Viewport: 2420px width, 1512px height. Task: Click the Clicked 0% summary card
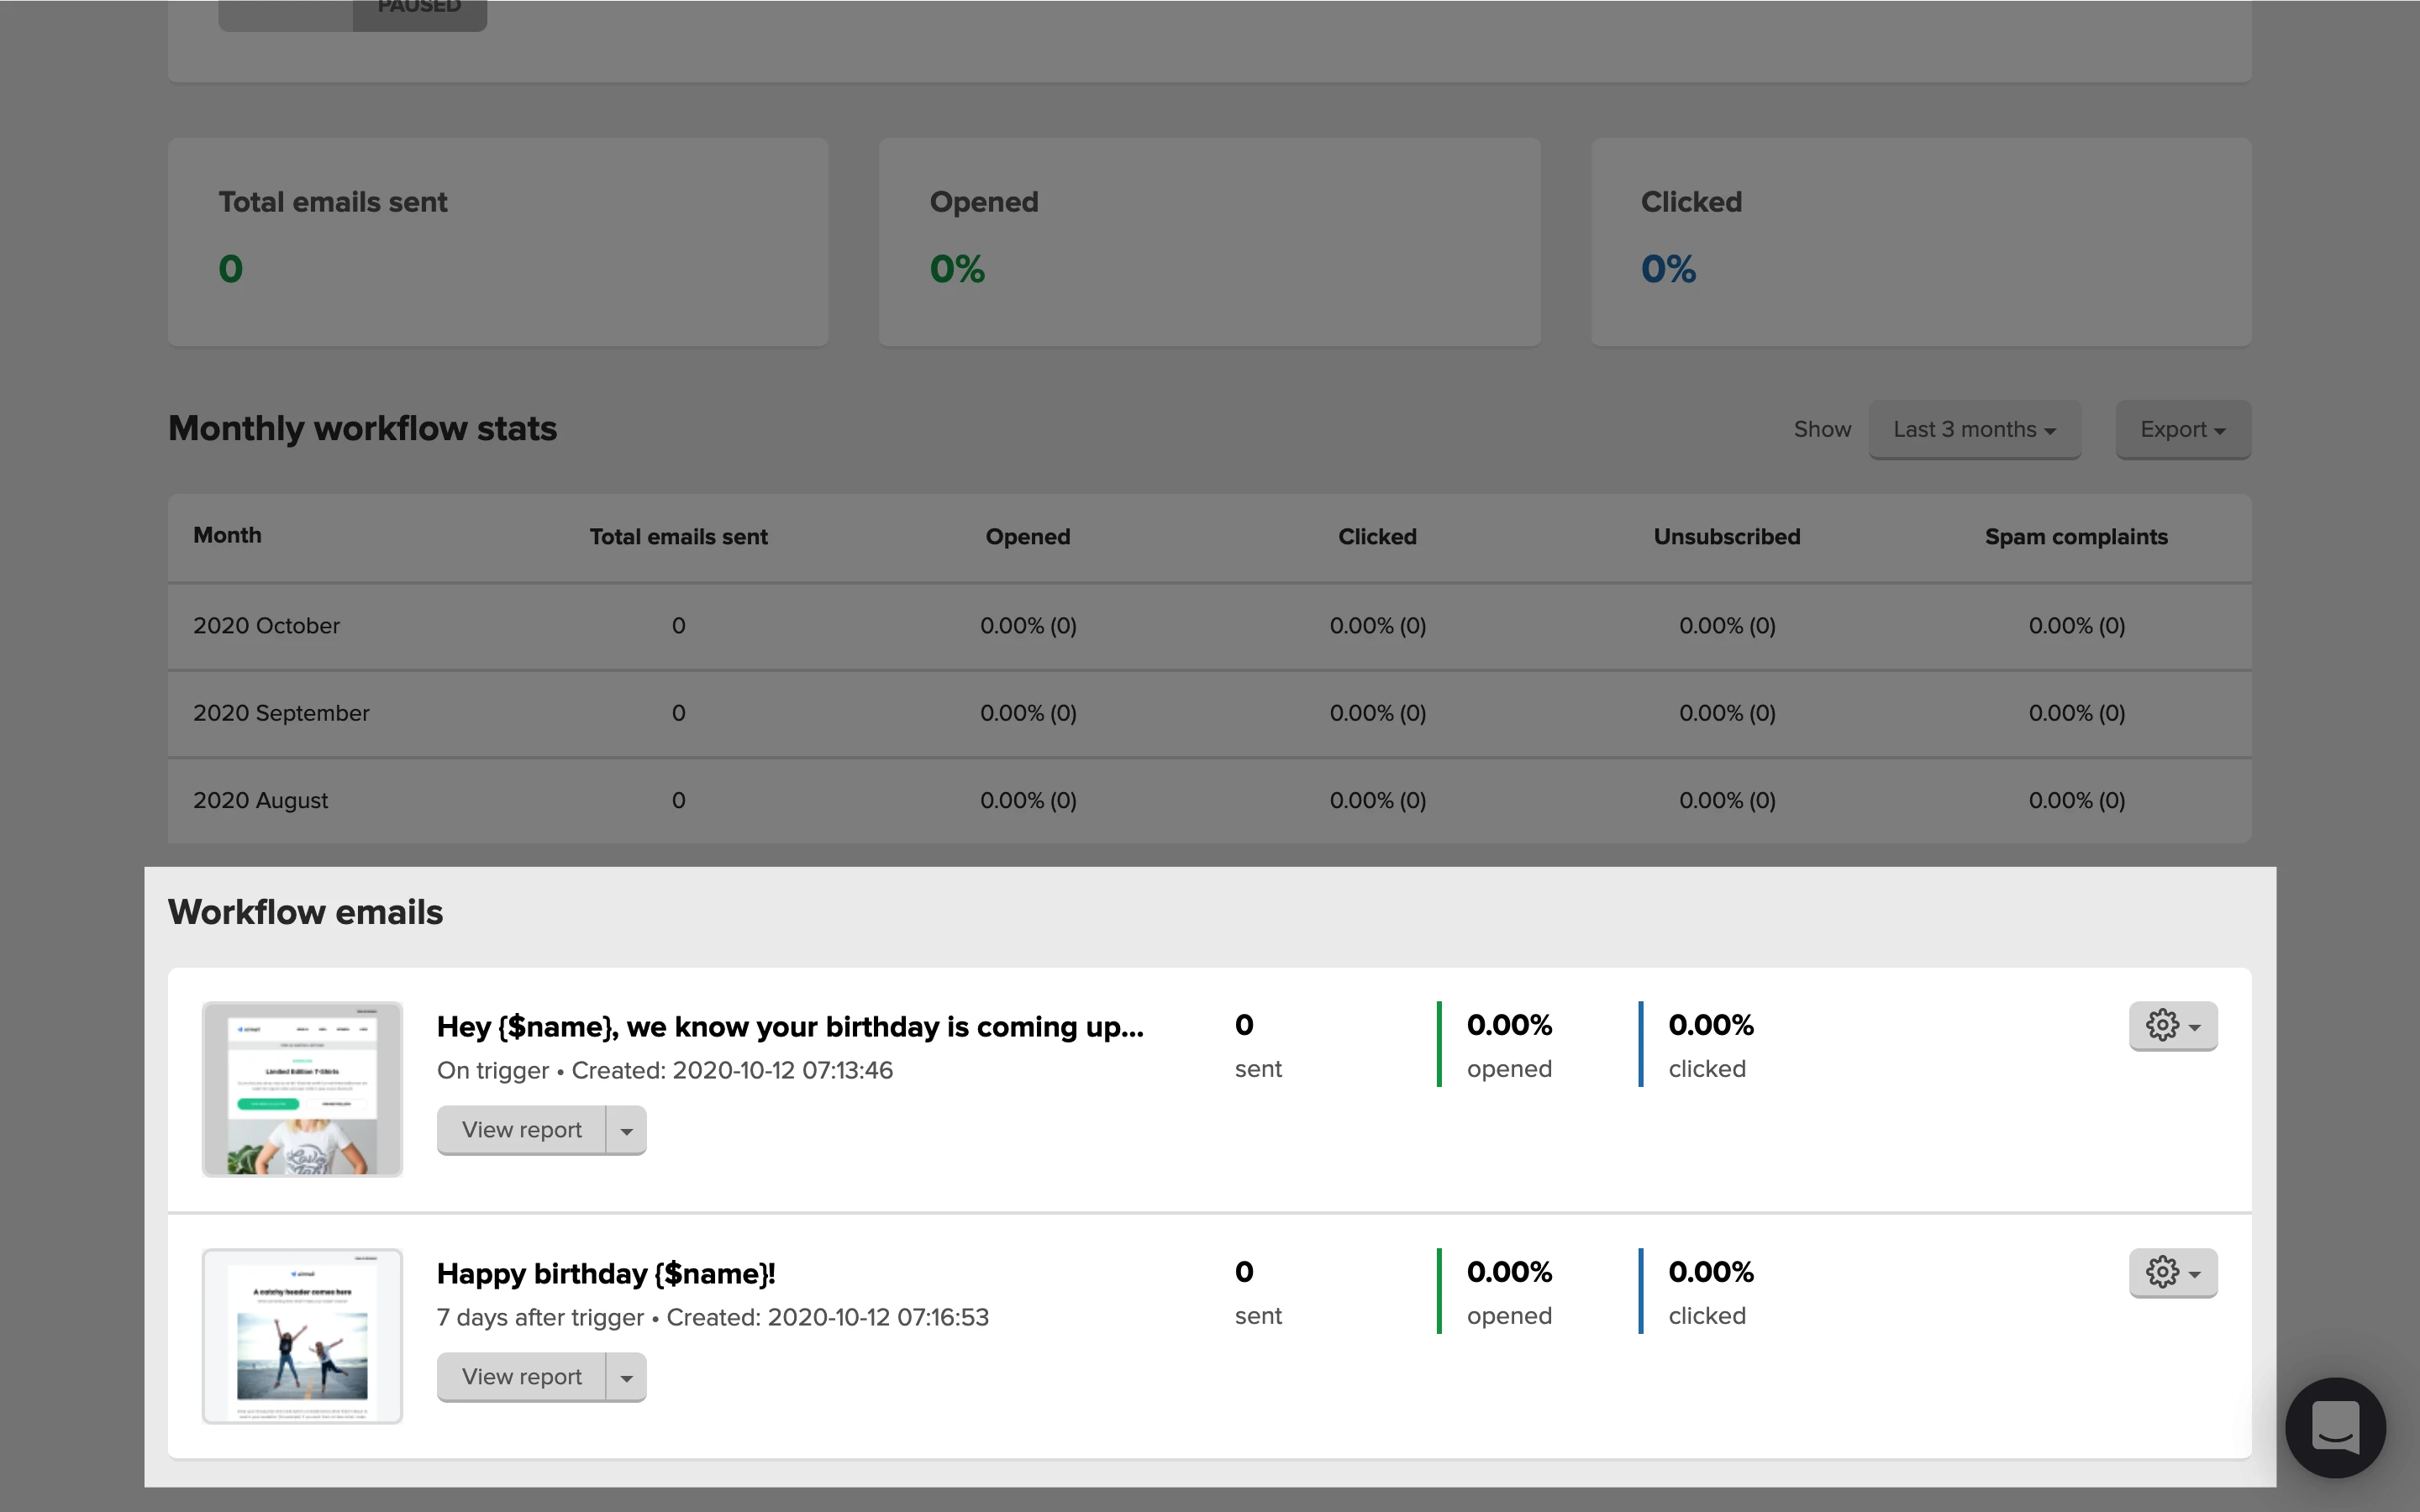click(1920, 243)
